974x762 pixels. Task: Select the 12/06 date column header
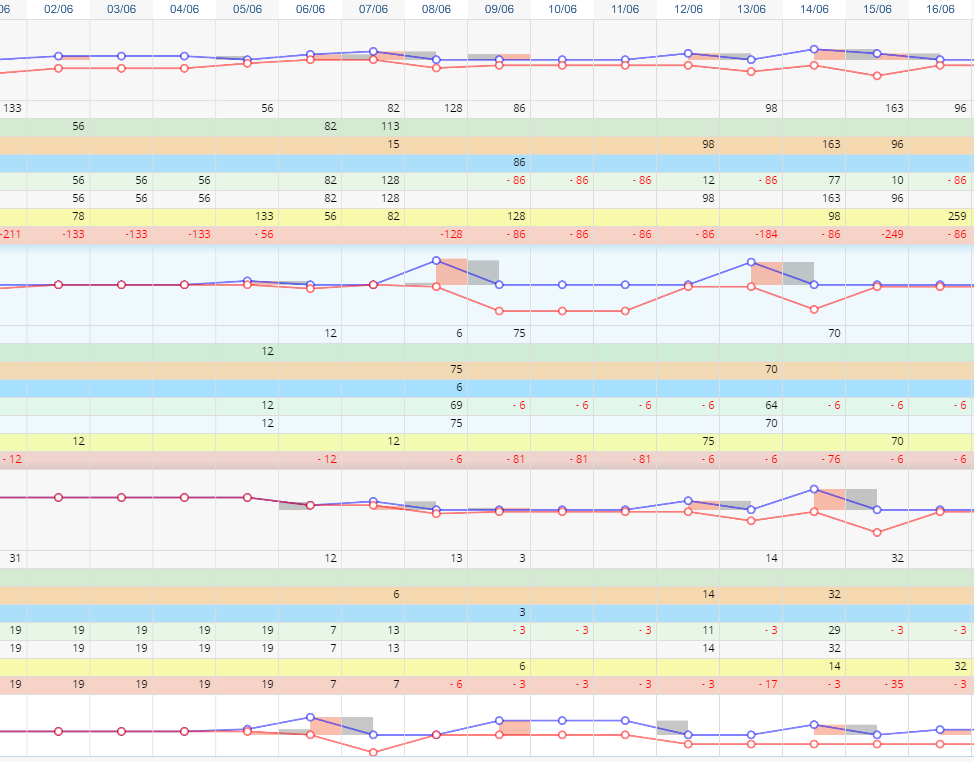coord(688,9)
